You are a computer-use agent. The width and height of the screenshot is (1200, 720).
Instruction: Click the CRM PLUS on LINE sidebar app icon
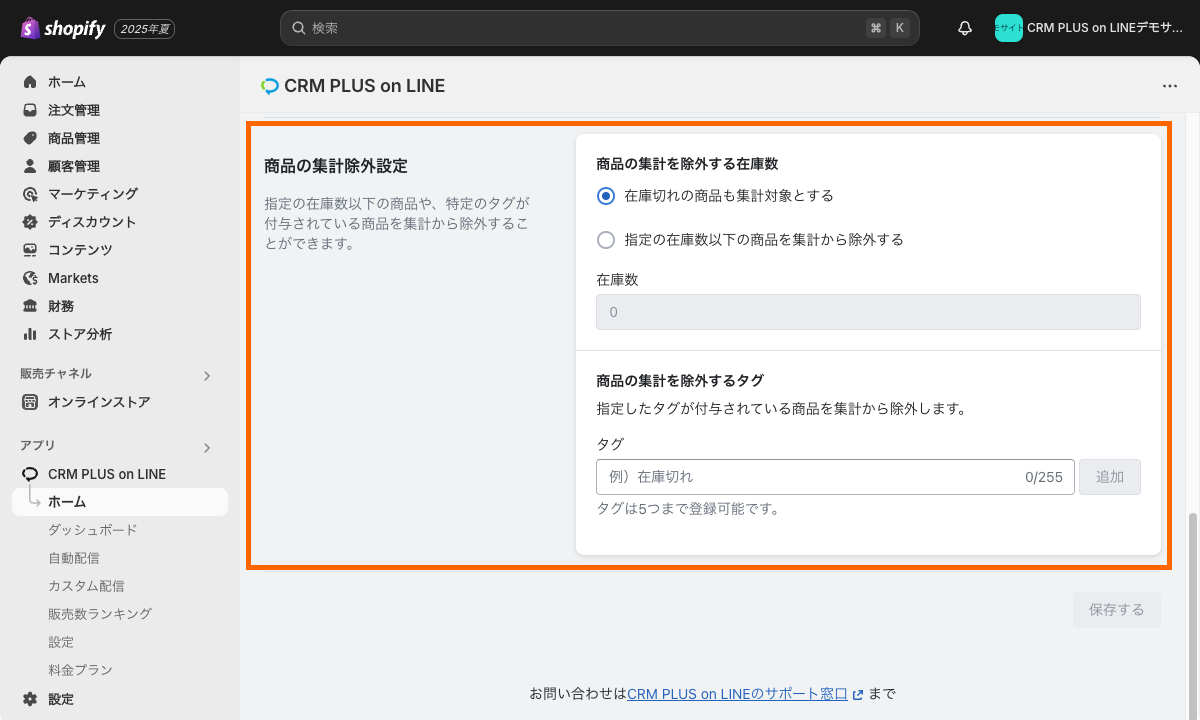(x=30, y=474)
